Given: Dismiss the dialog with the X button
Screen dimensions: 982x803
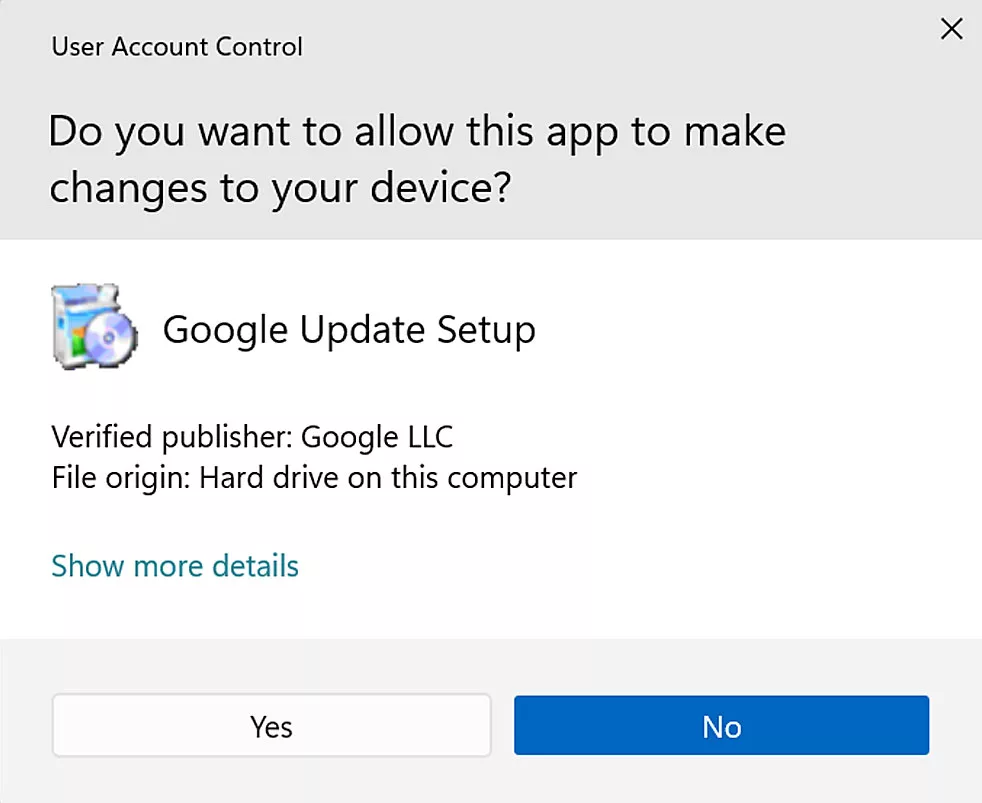Looking at the screenshot, I should click(x=950, y=29).
